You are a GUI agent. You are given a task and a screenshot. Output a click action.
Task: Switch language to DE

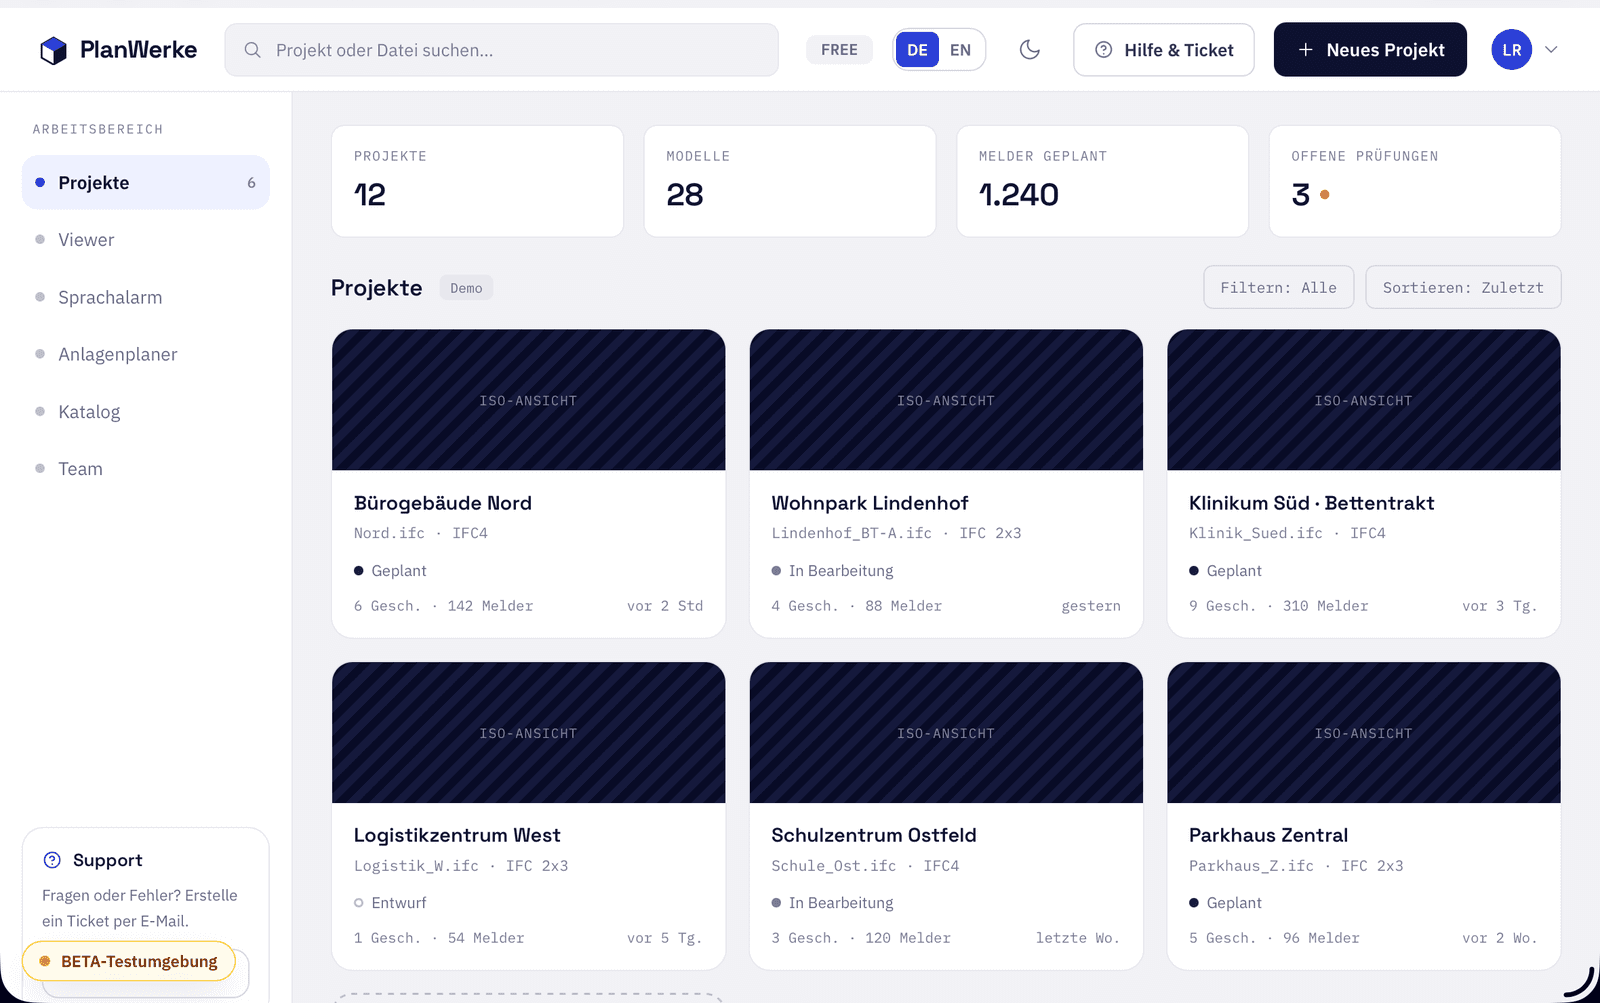pyautogui.click(x=917, y=50)
